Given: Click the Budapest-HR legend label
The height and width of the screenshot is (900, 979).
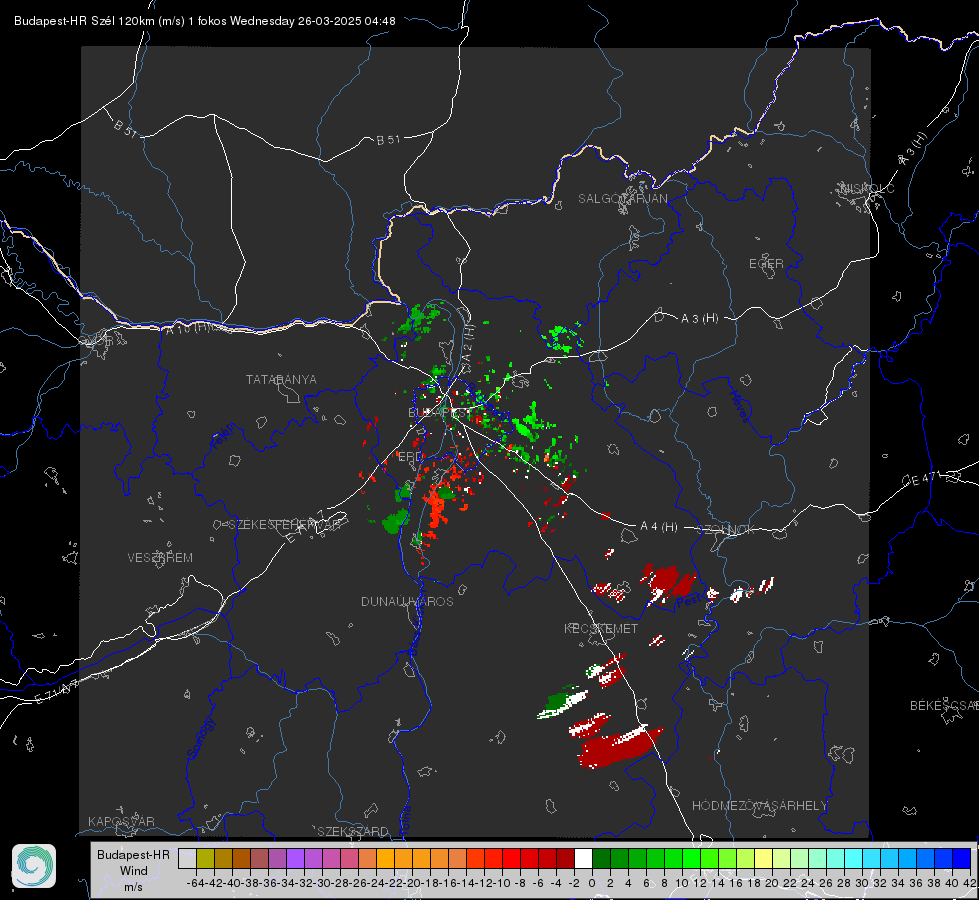Looking at the screenshot, I should 133,854.
